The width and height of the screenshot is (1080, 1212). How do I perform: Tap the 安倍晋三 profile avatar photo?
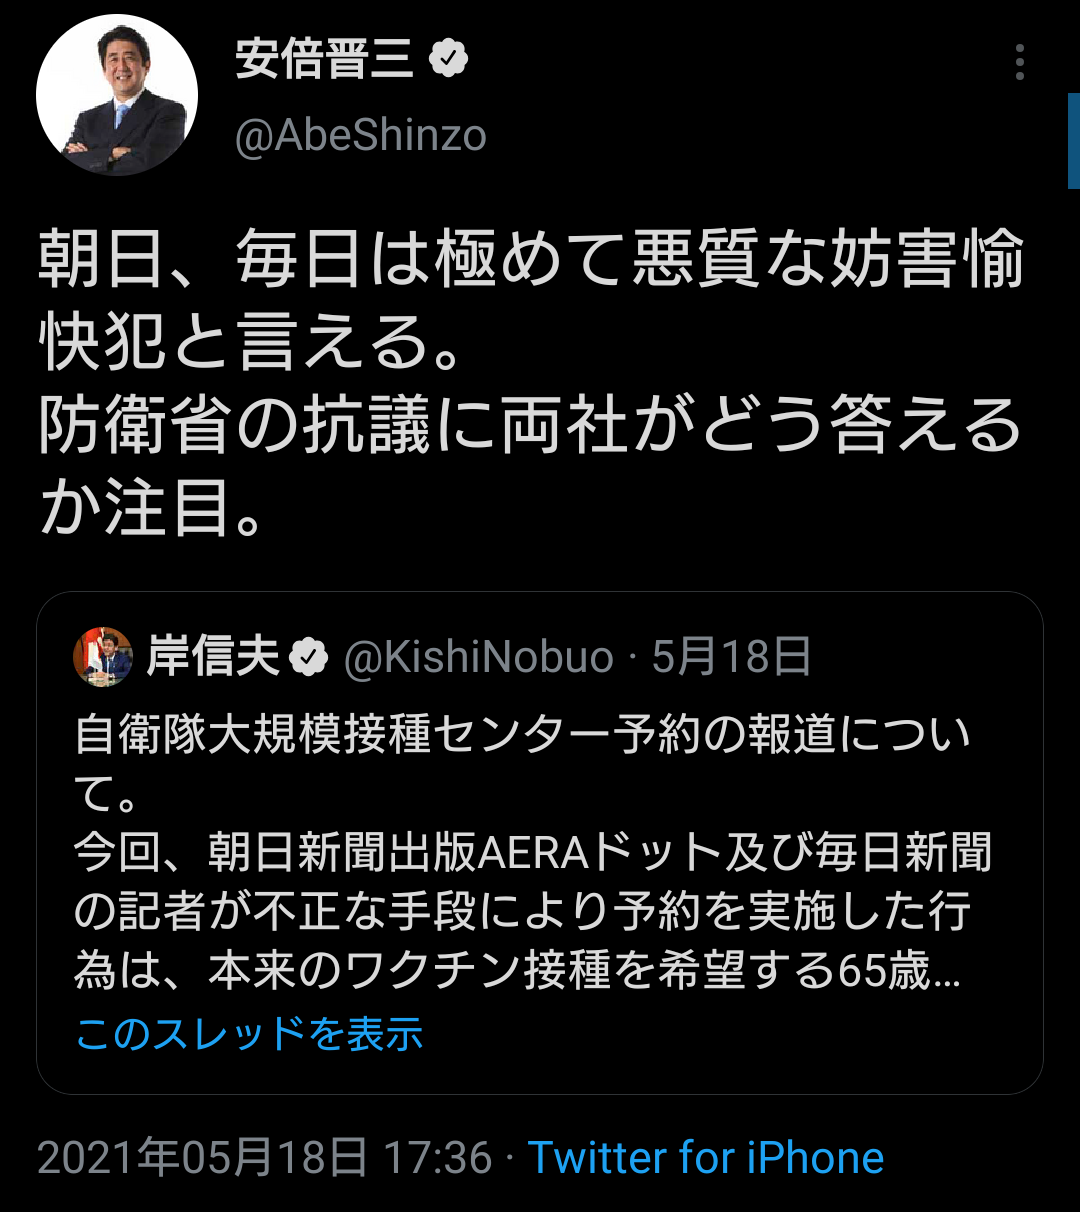click(117, 95)
